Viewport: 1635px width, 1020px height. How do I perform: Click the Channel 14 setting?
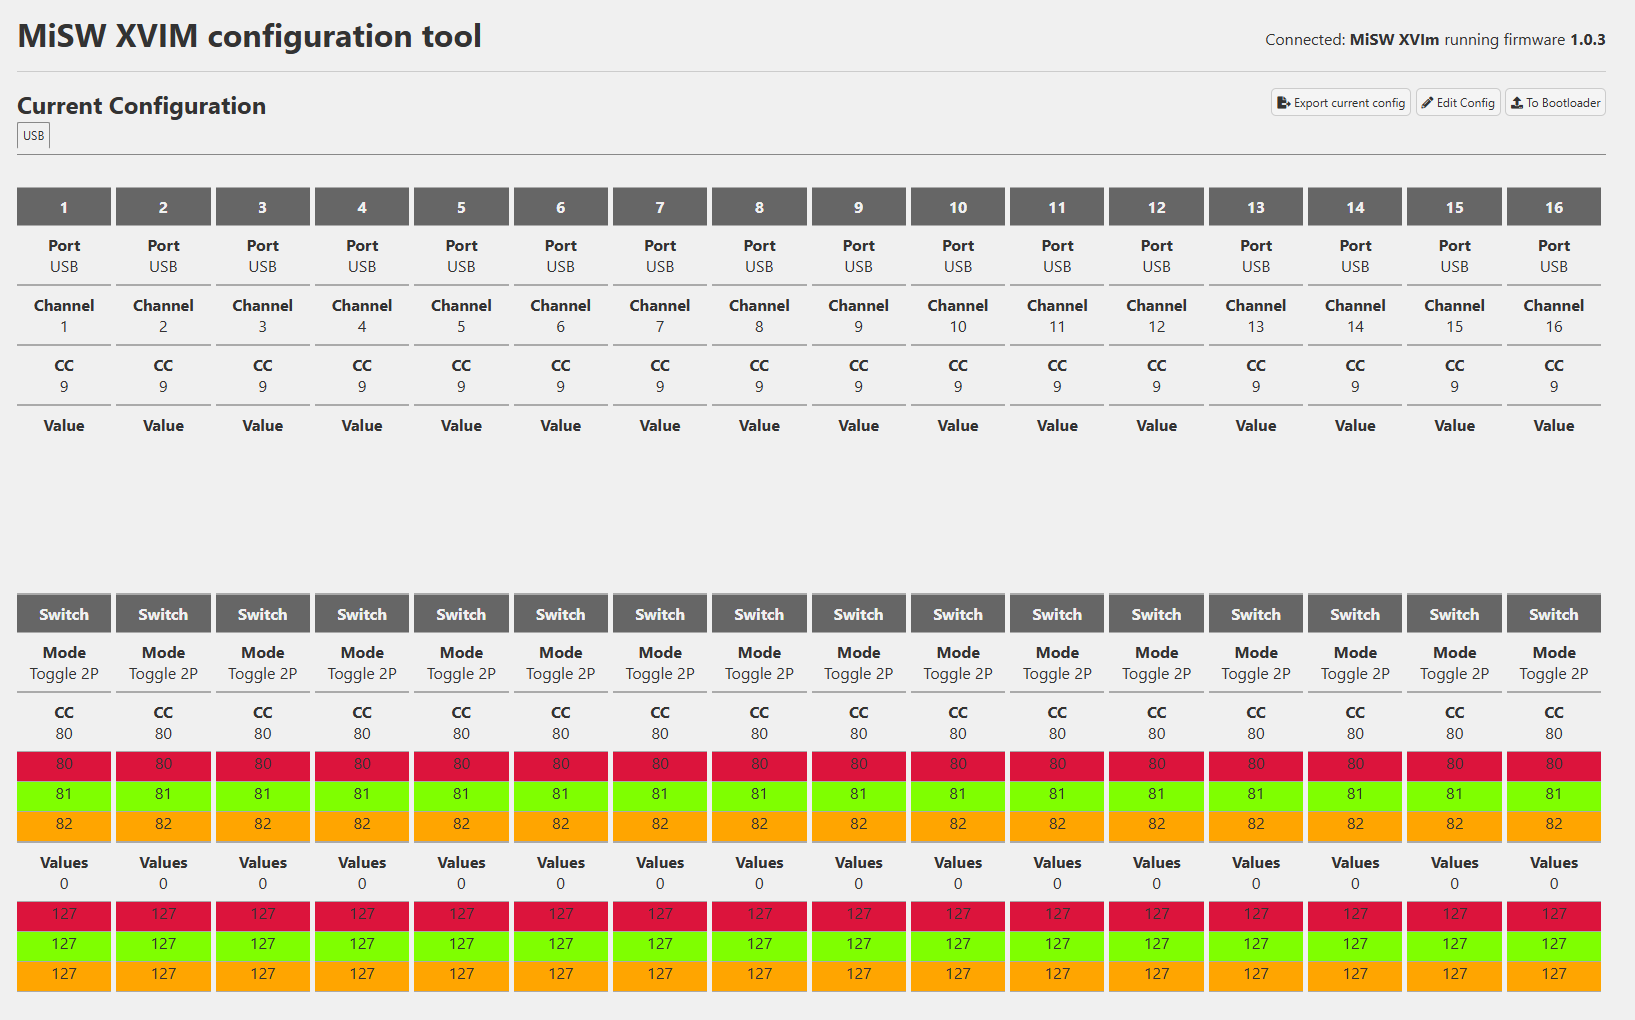point(1355,316)
